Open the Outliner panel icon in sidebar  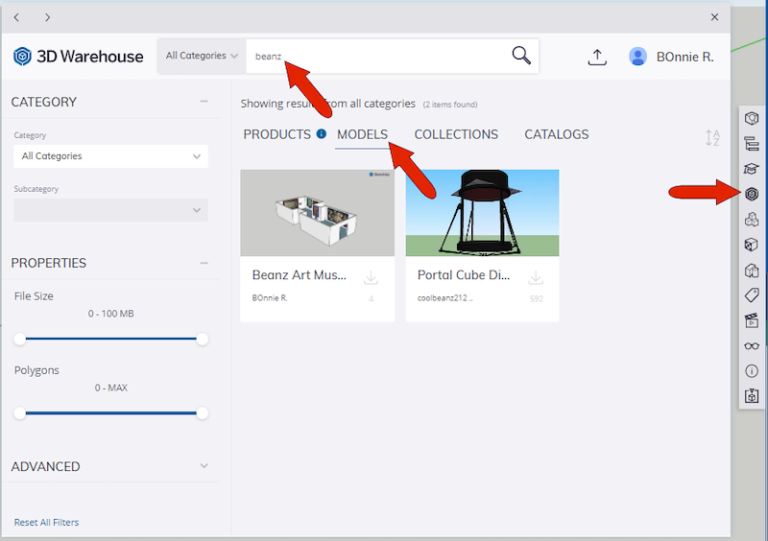tap(751, 144)
